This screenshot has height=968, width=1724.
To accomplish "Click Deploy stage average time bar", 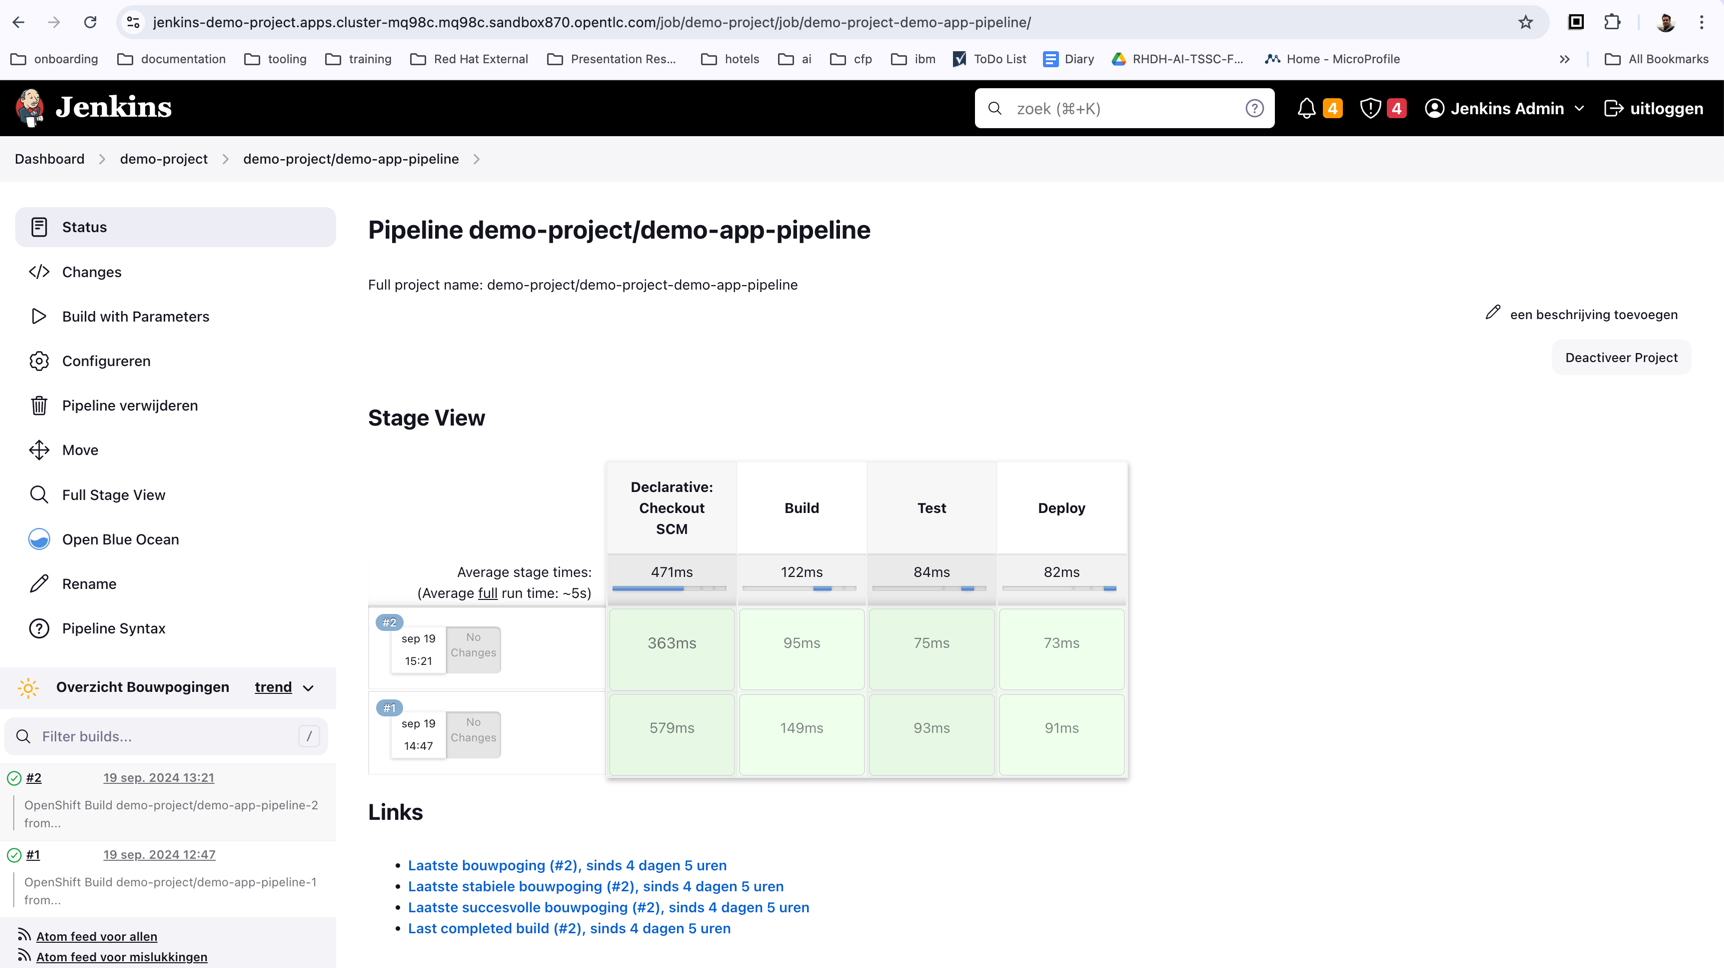I will click(1060, 589).
